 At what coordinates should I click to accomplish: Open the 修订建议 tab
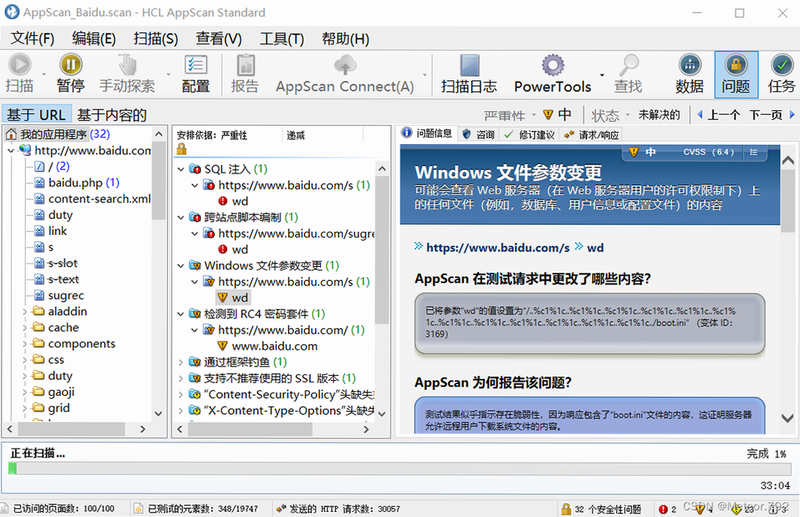(530, 135)
